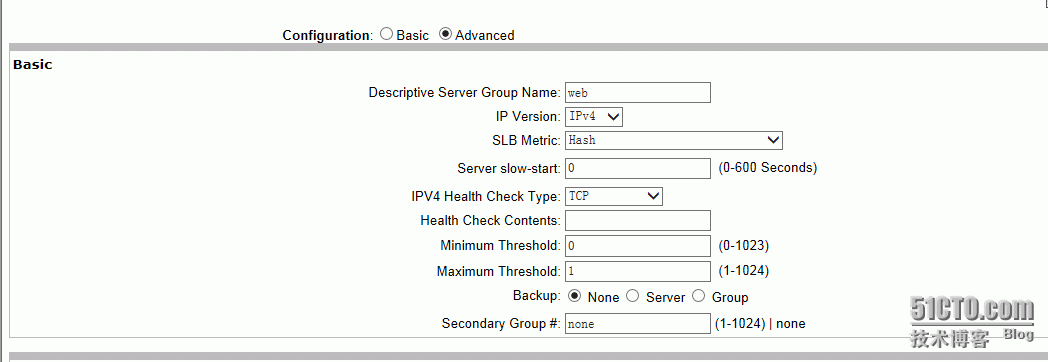Click the Descriptive Server Group Name field
The height and width of the screenshot is (362, 1048).
pos(638,92)
